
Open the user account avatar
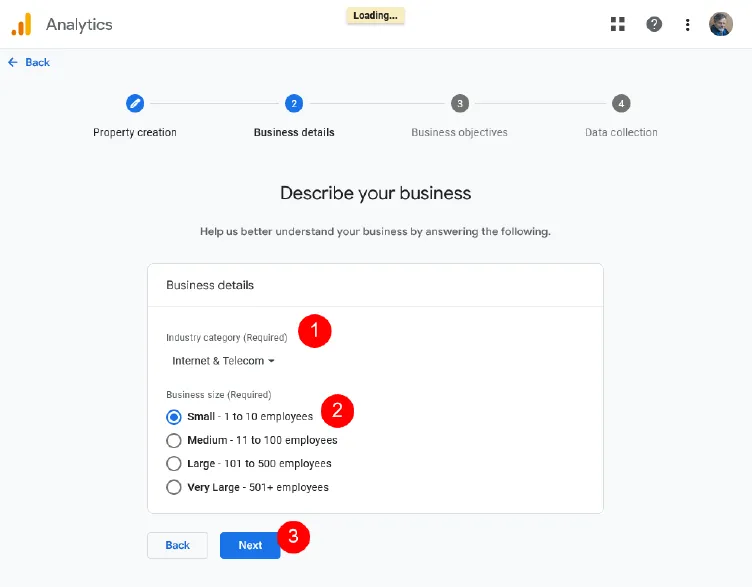coord(721,24)
